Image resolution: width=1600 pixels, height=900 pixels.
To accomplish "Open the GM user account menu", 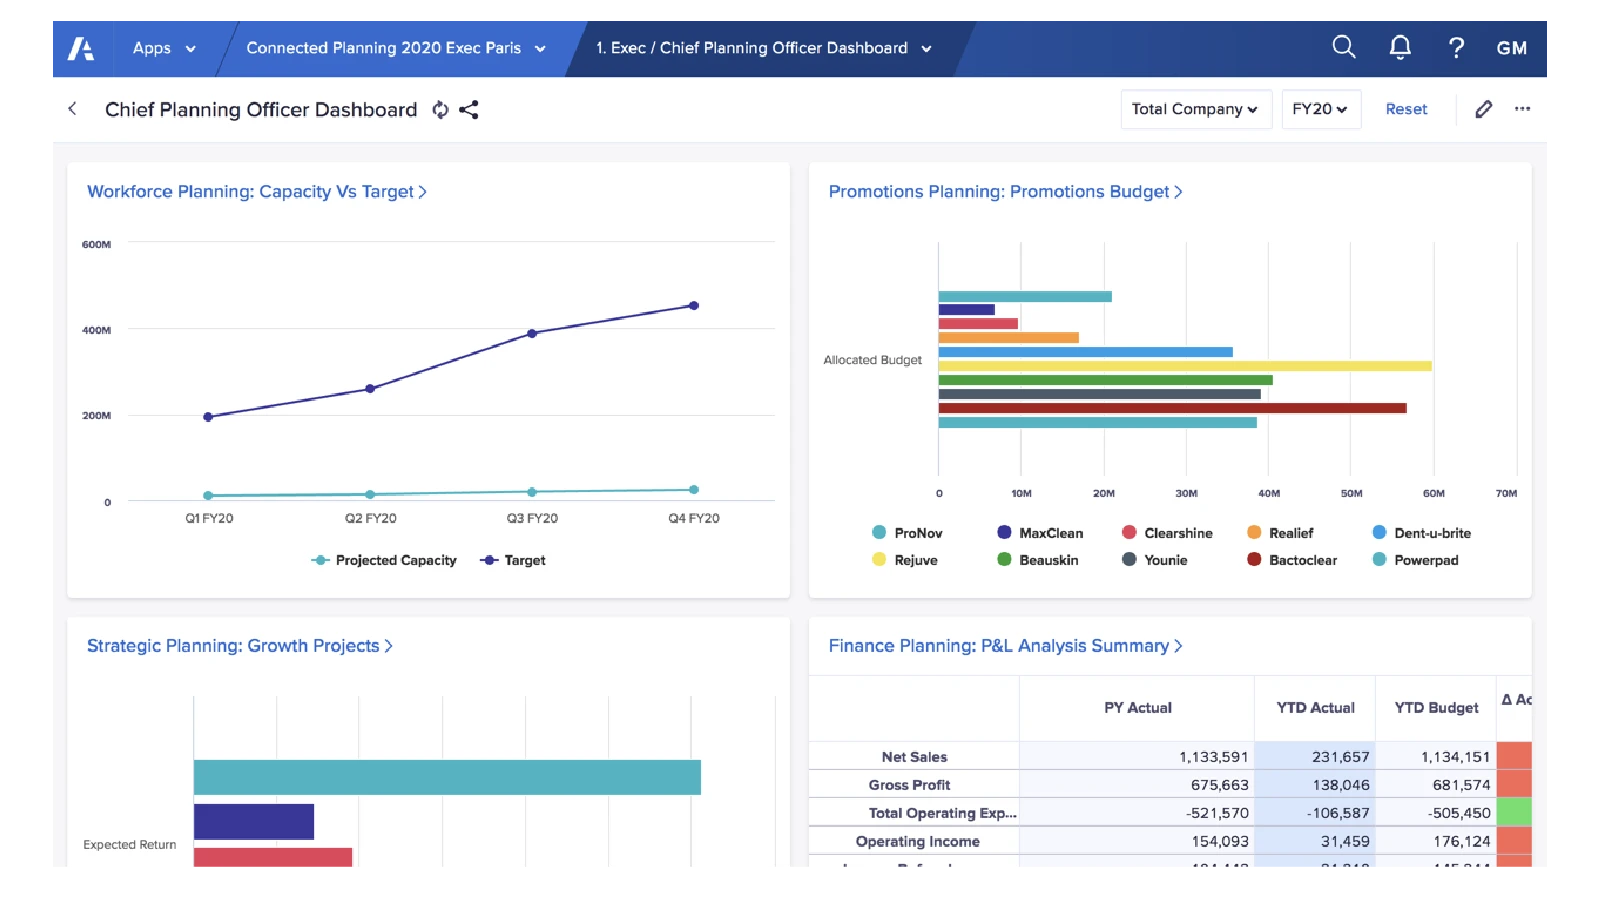I will (1511, 47).
